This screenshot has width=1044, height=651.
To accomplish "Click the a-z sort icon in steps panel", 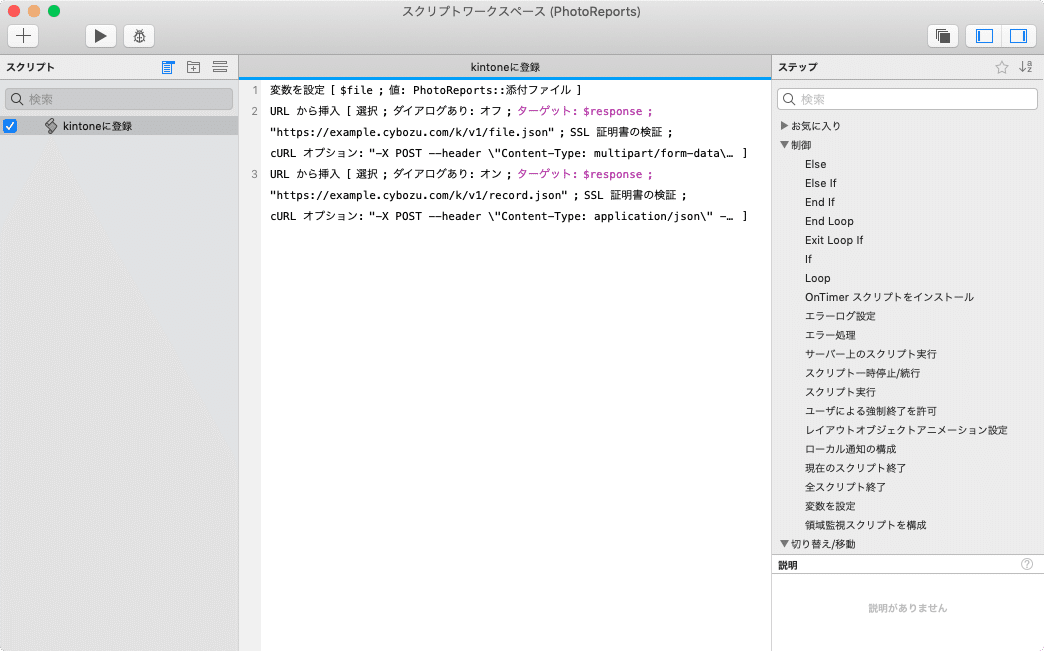I will pyautogui.click(x=1025, y=67).
